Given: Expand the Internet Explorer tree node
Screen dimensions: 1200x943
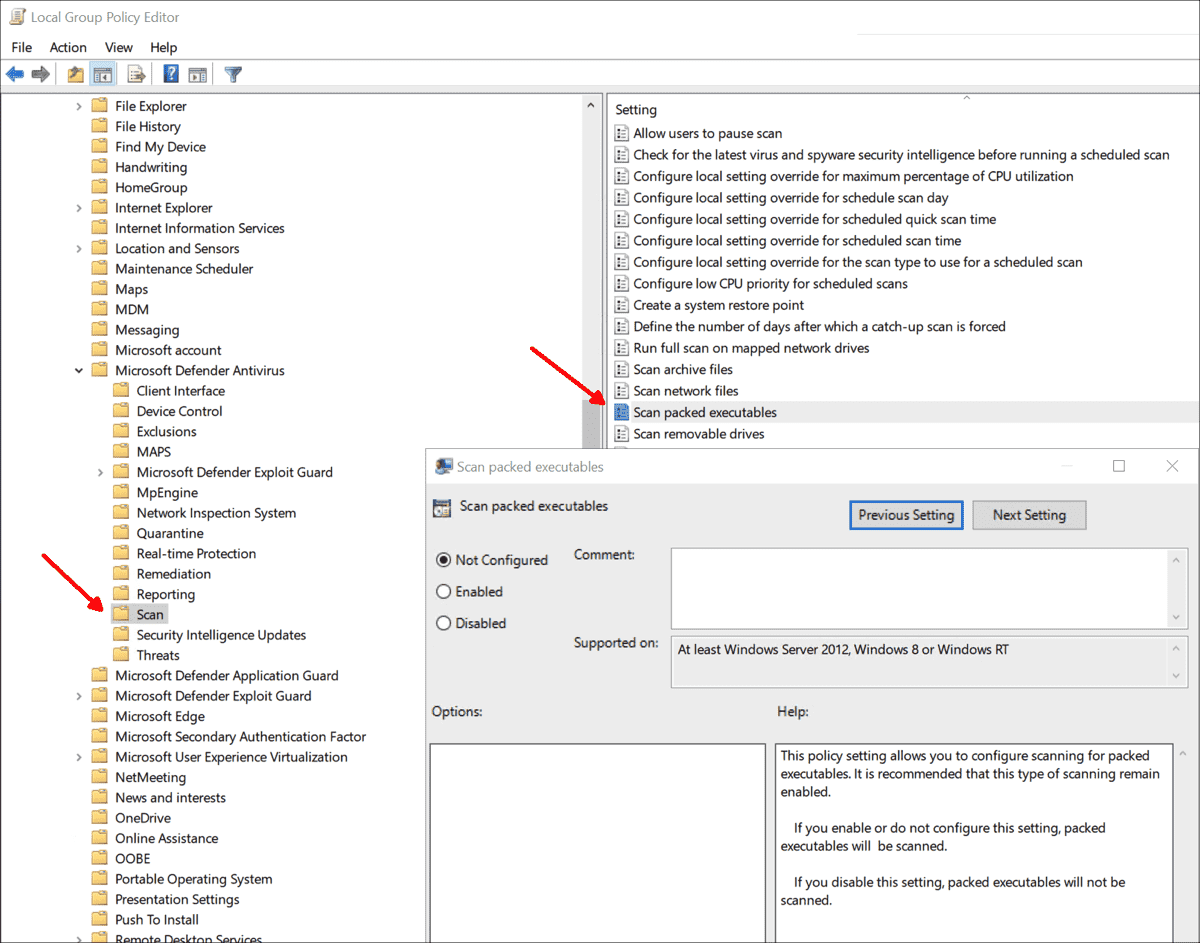Looking at the screenshot, I should (x=79, y=207).
